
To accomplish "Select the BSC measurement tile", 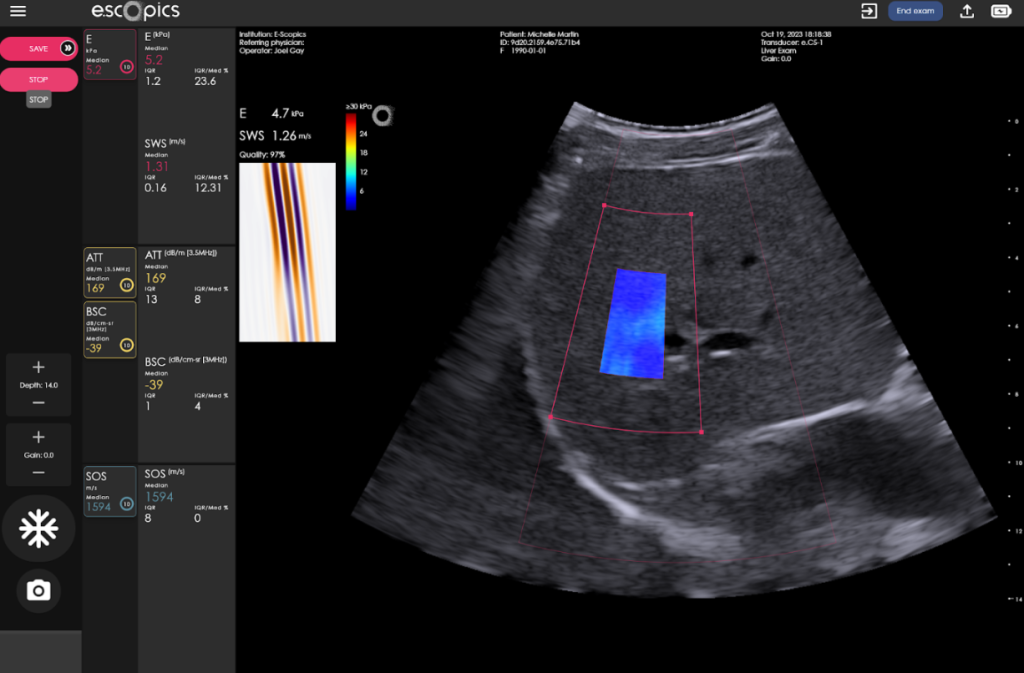I will coord(109,330).
